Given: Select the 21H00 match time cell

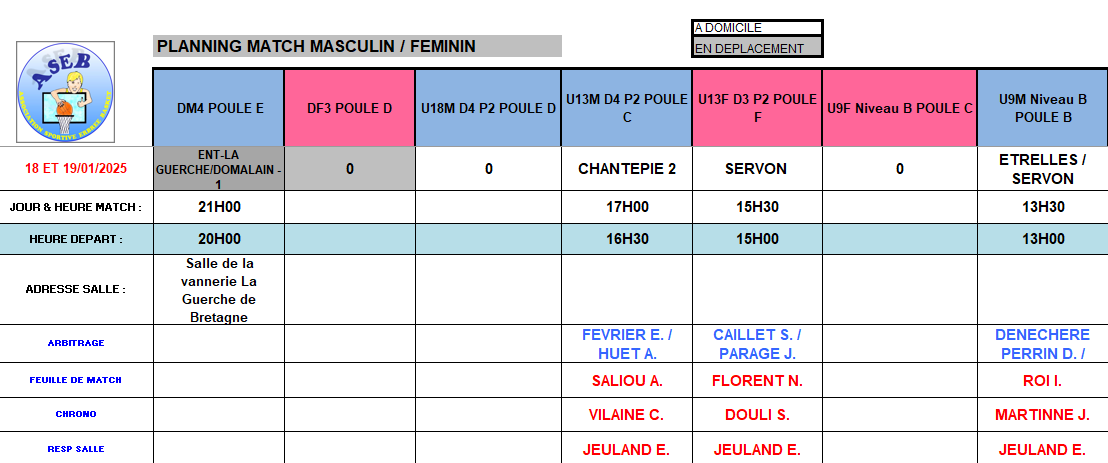Looking at the screenshot, I should (x=219, y=207).
